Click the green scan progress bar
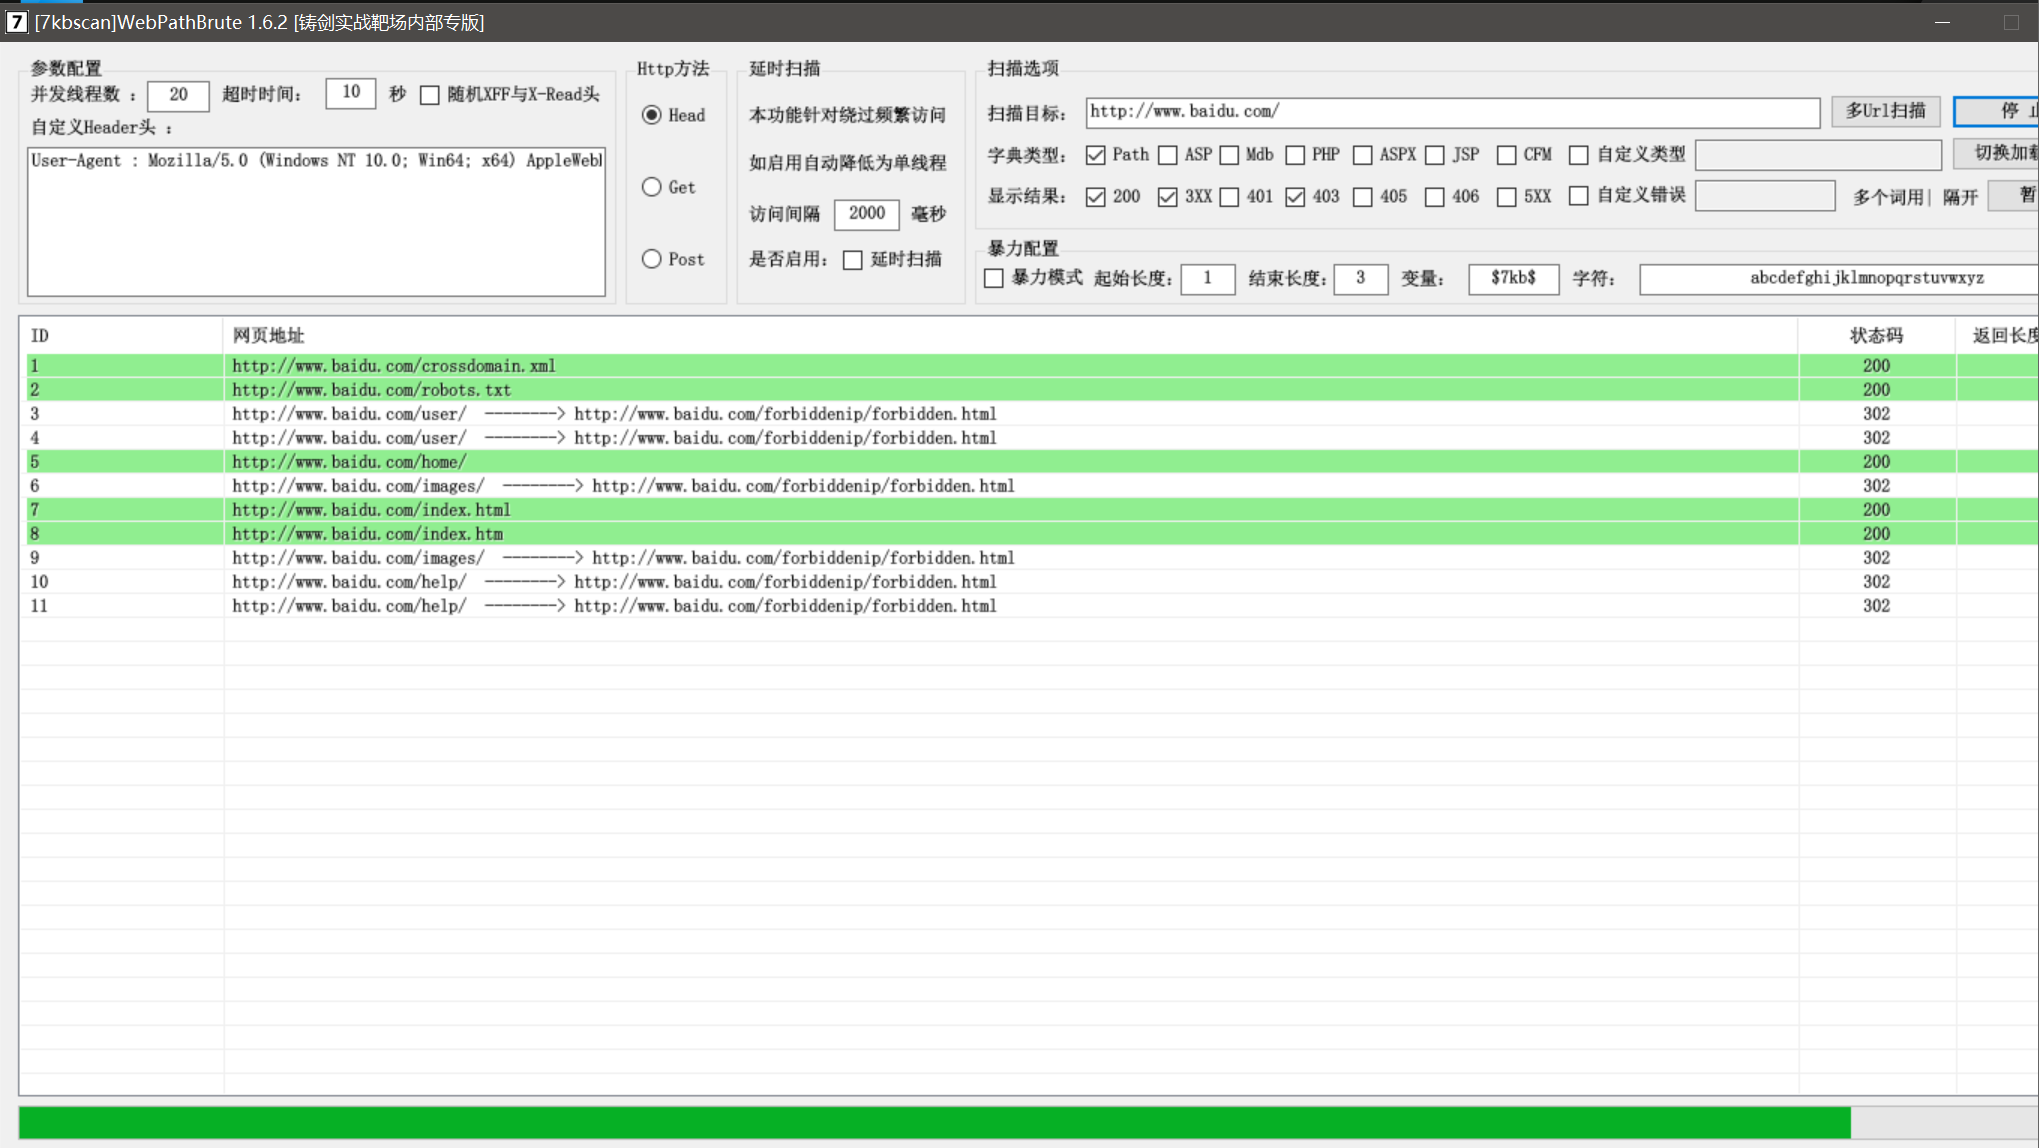2039x1148 pixels. [934, 1122]
